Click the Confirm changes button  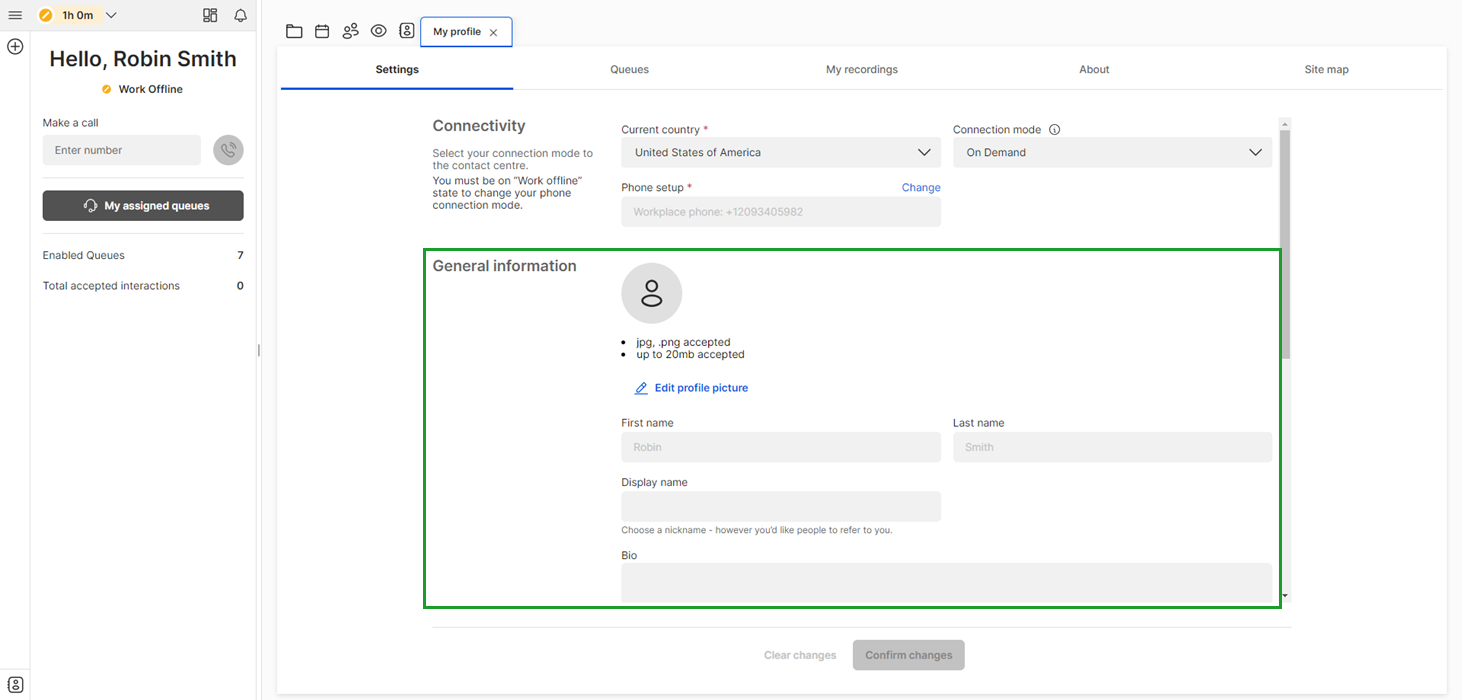coord(909,655)
